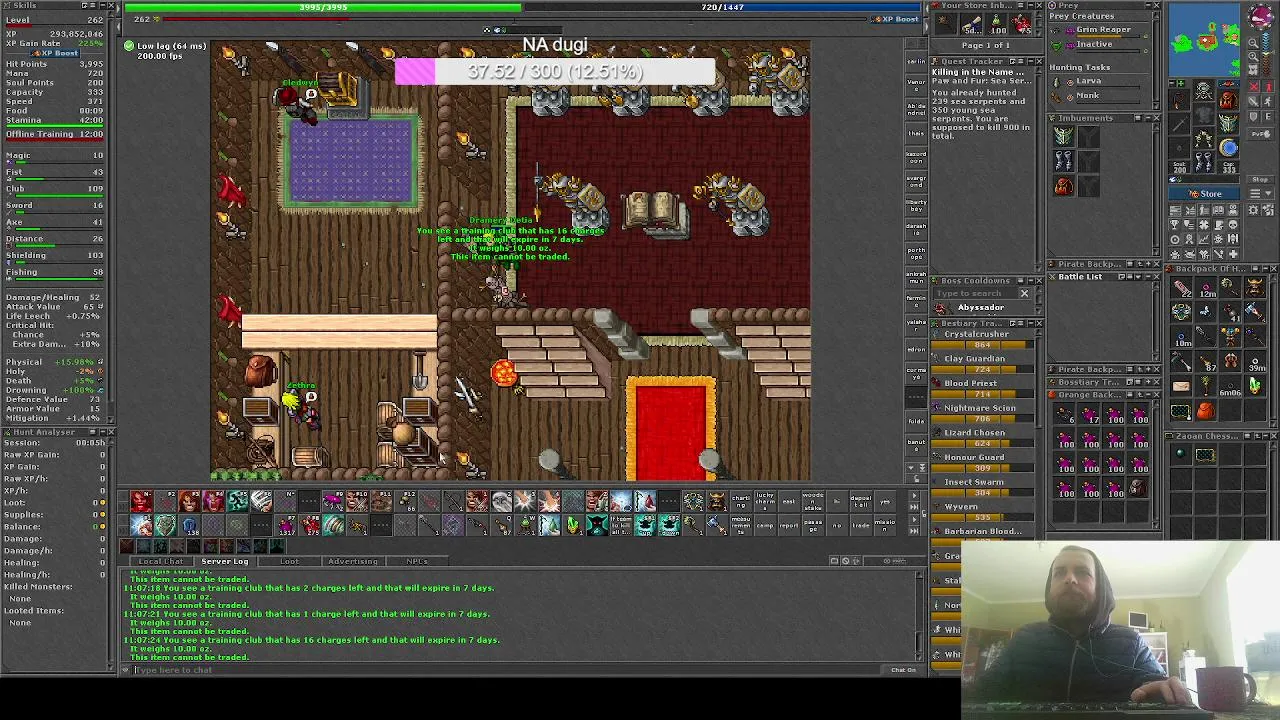Minimize the Zaoan Chess container
Image resolution: width=1280 pixels, height=720 pixels.
click(1266, 436)
